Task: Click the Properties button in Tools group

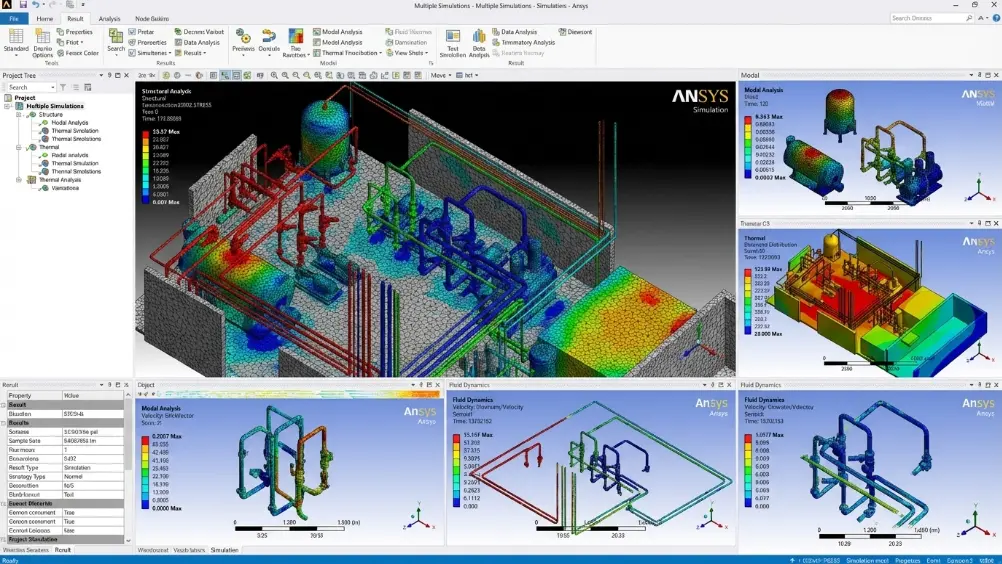Action: (x=74, y=31)
